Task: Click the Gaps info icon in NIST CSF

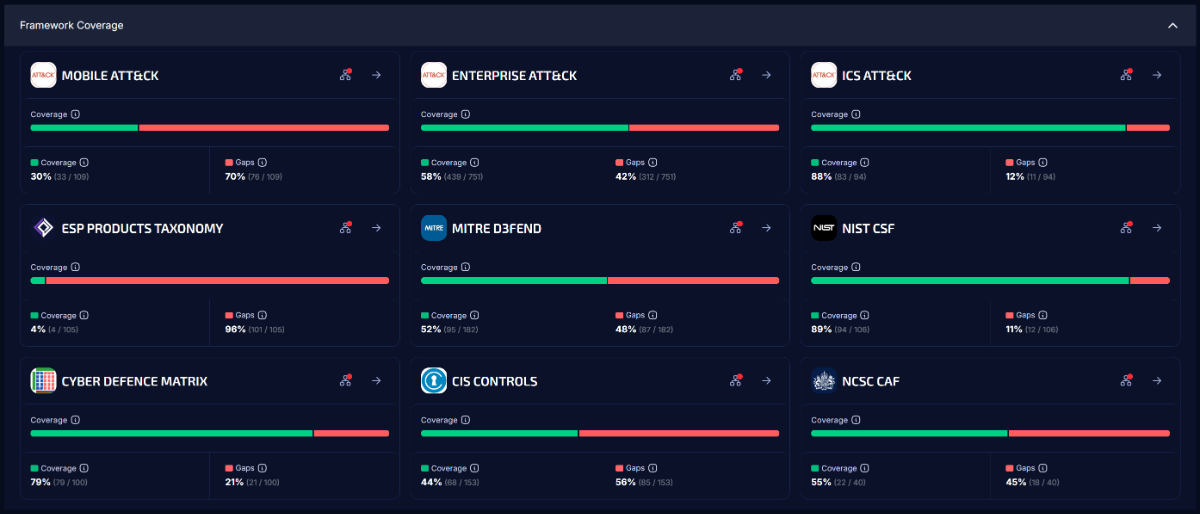Action: 1042,315
